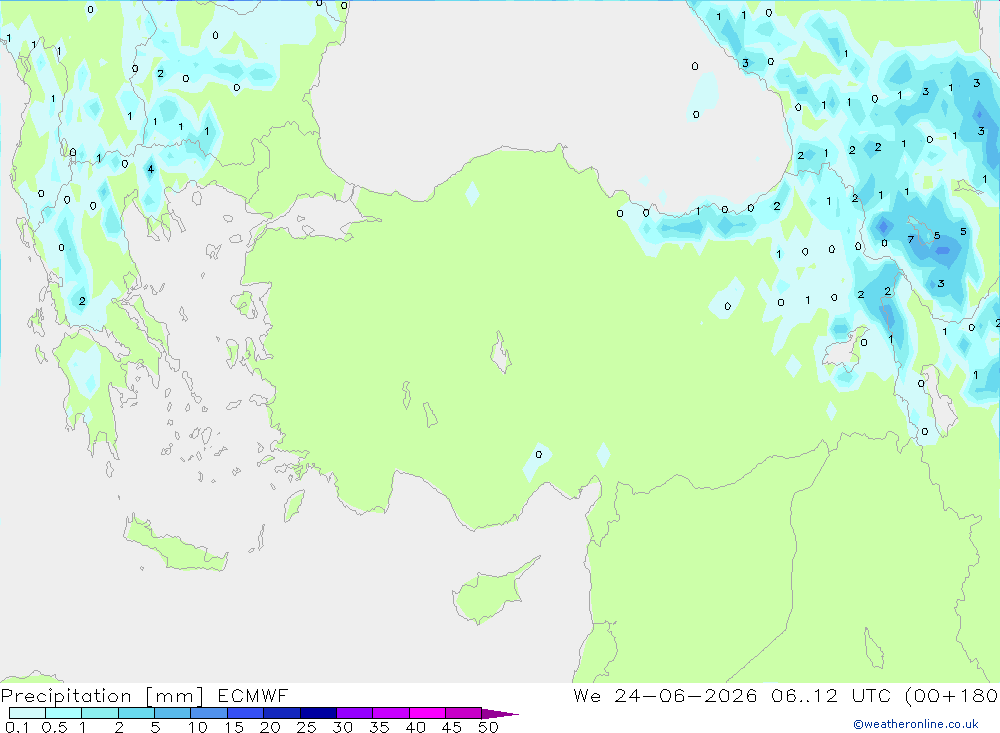
Task: Click the 10–15 mm legend swatch
Action: coord(209,713)
